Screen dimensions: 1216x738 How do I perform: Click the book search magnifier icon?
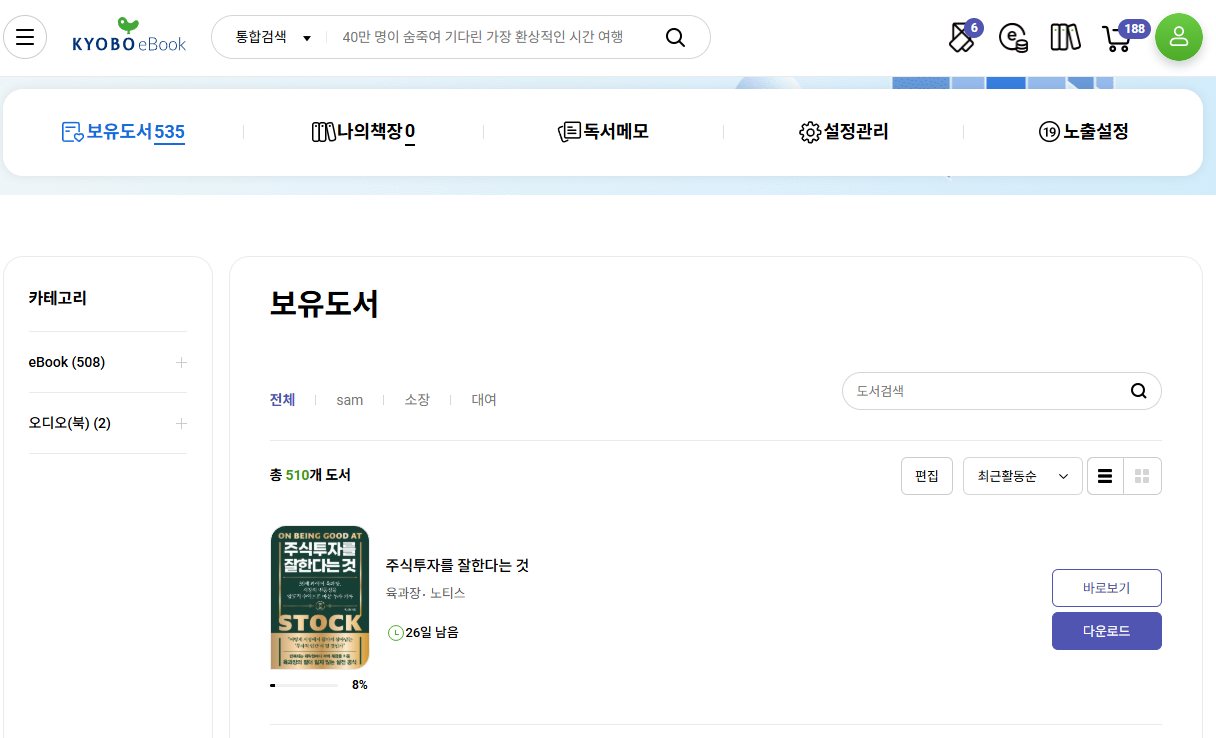click(x=1138, y=391)
